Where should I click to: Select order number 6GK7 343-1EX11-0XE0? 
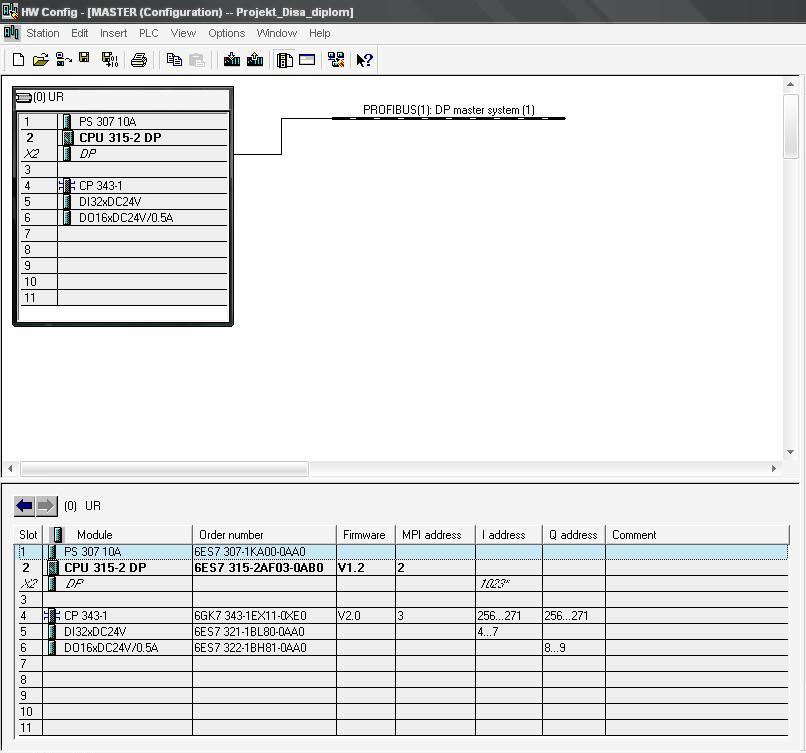[x=250, y=616]
